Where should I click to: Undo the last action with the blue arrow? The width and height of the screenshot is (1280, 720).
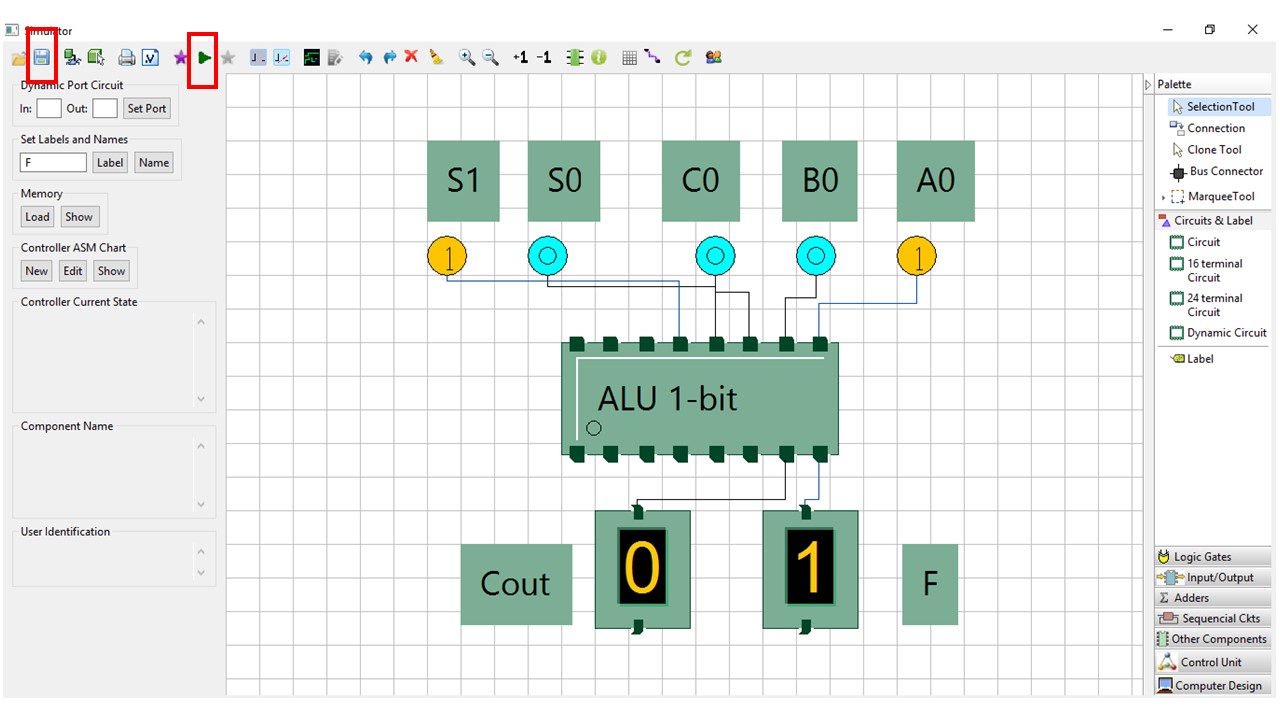coord(365,57)
